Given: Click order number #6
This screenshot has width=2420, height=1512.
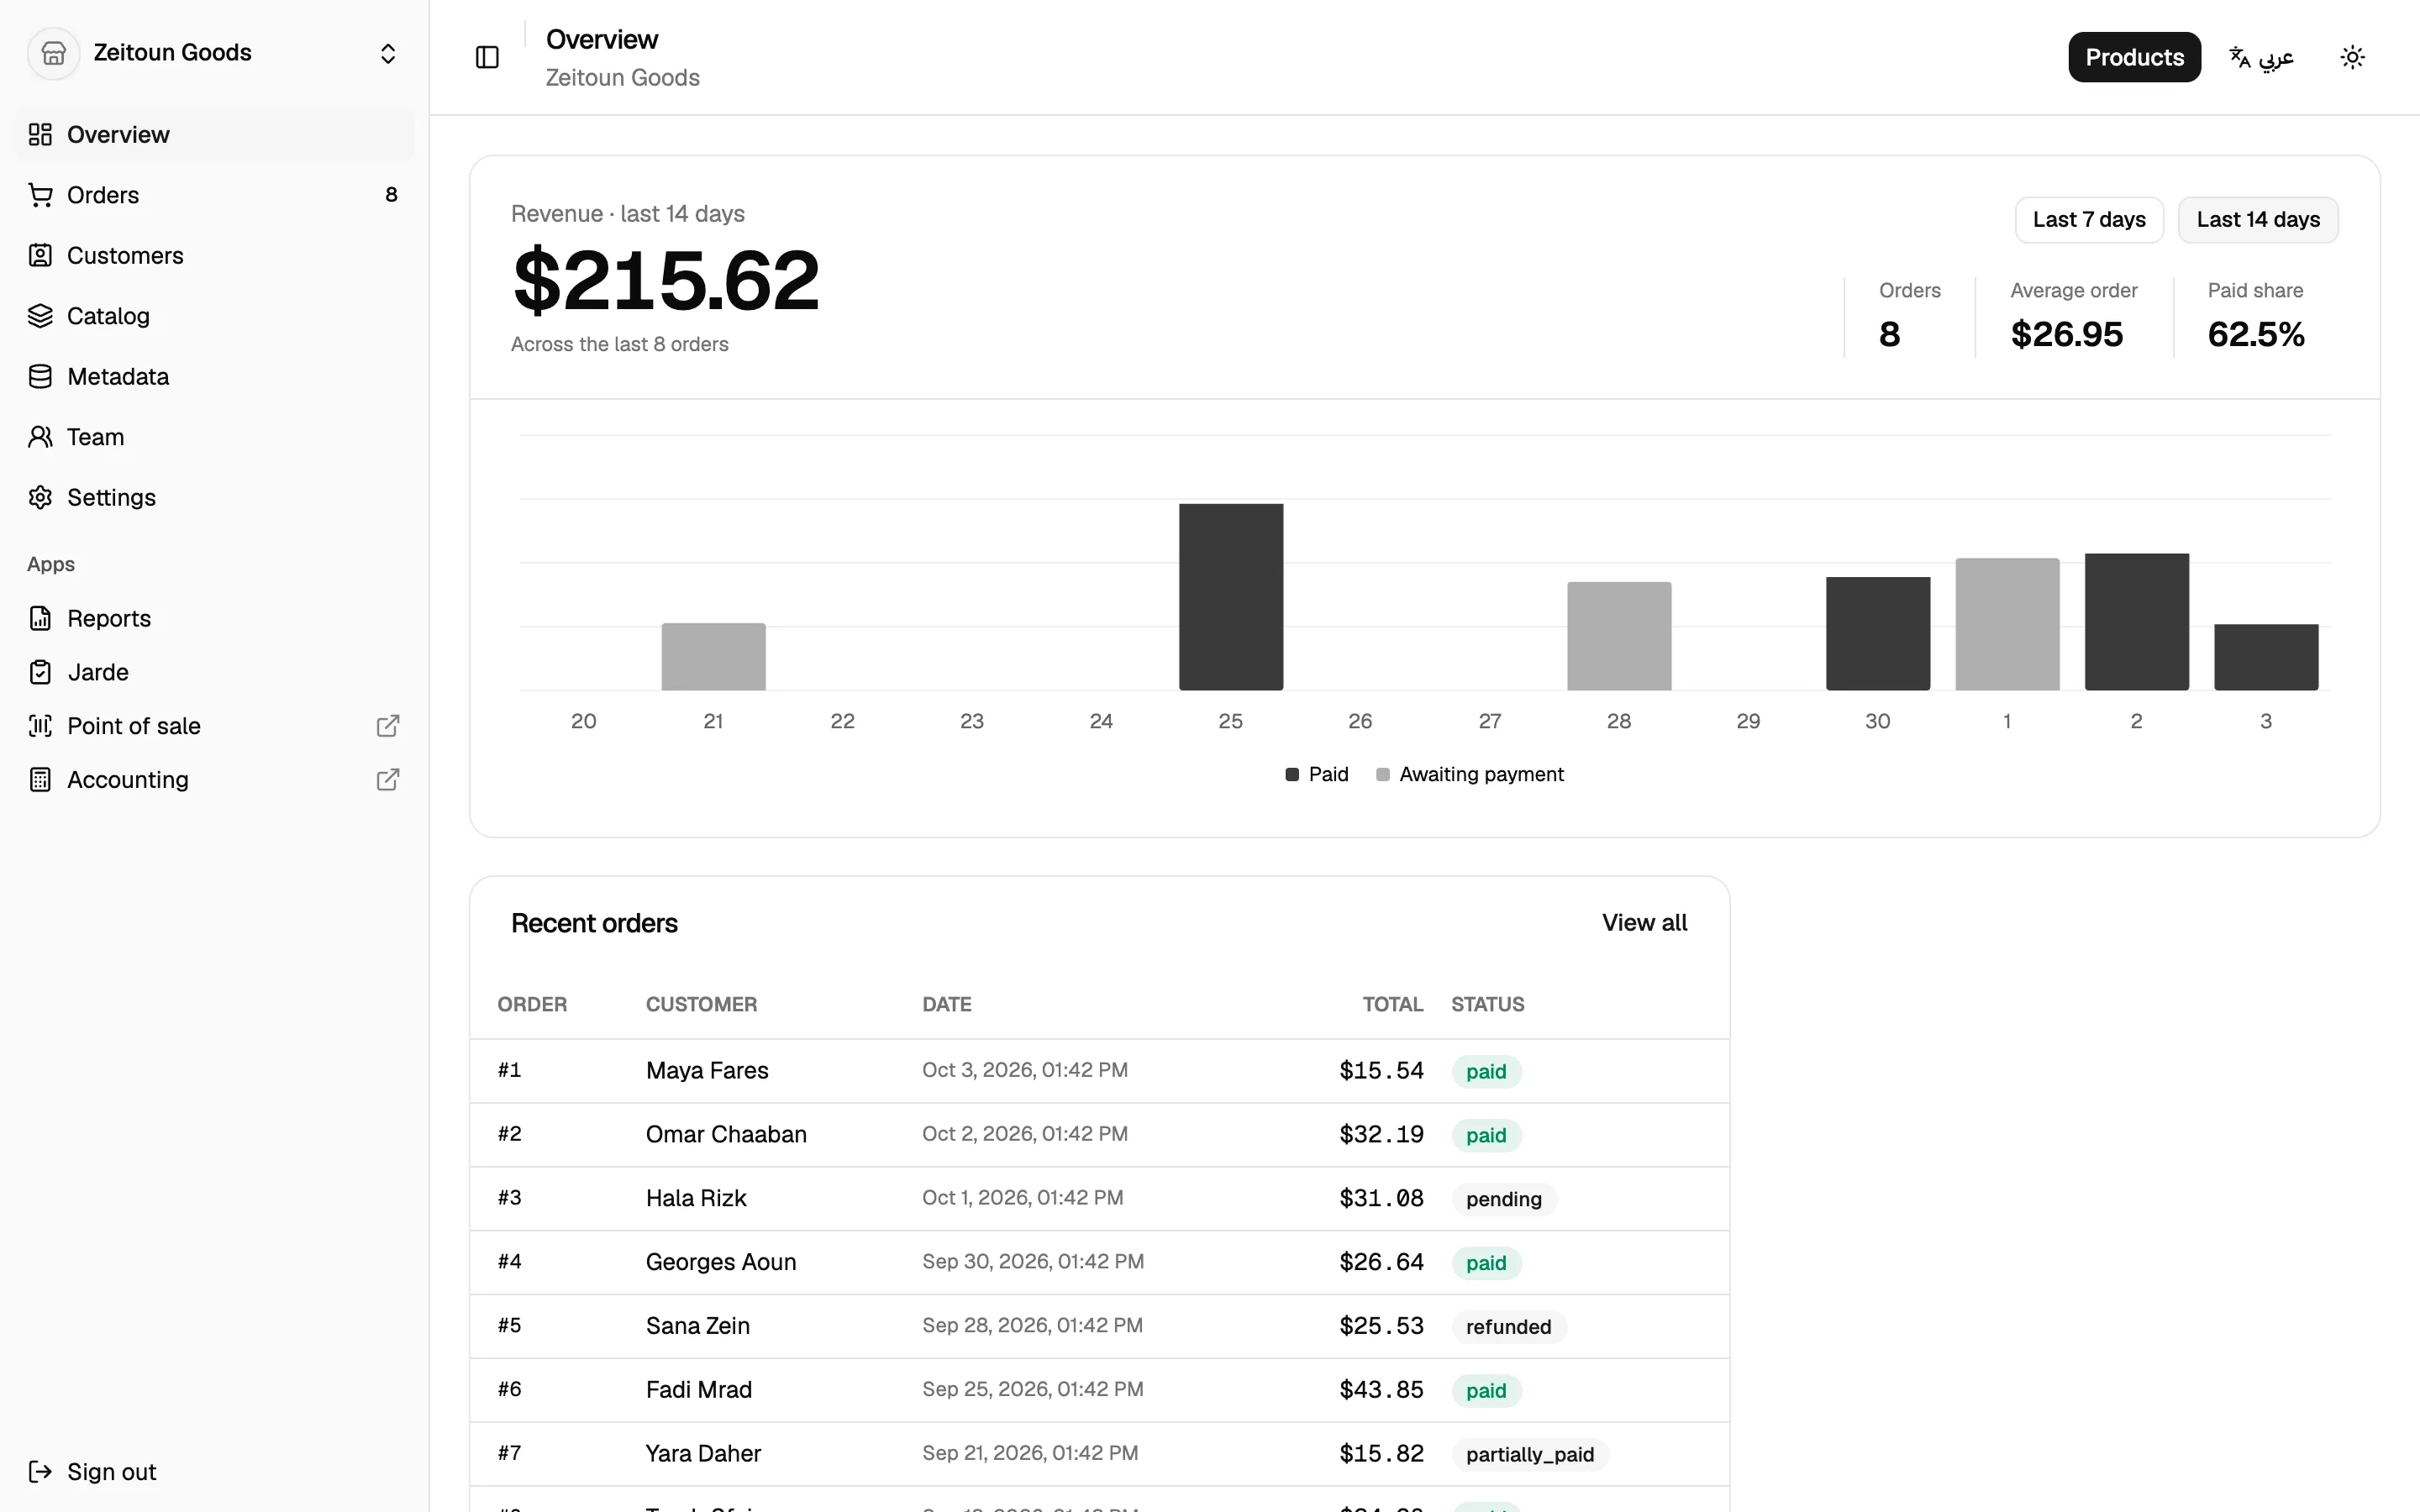Looking at the screenshot, I should coord(510,1389).
